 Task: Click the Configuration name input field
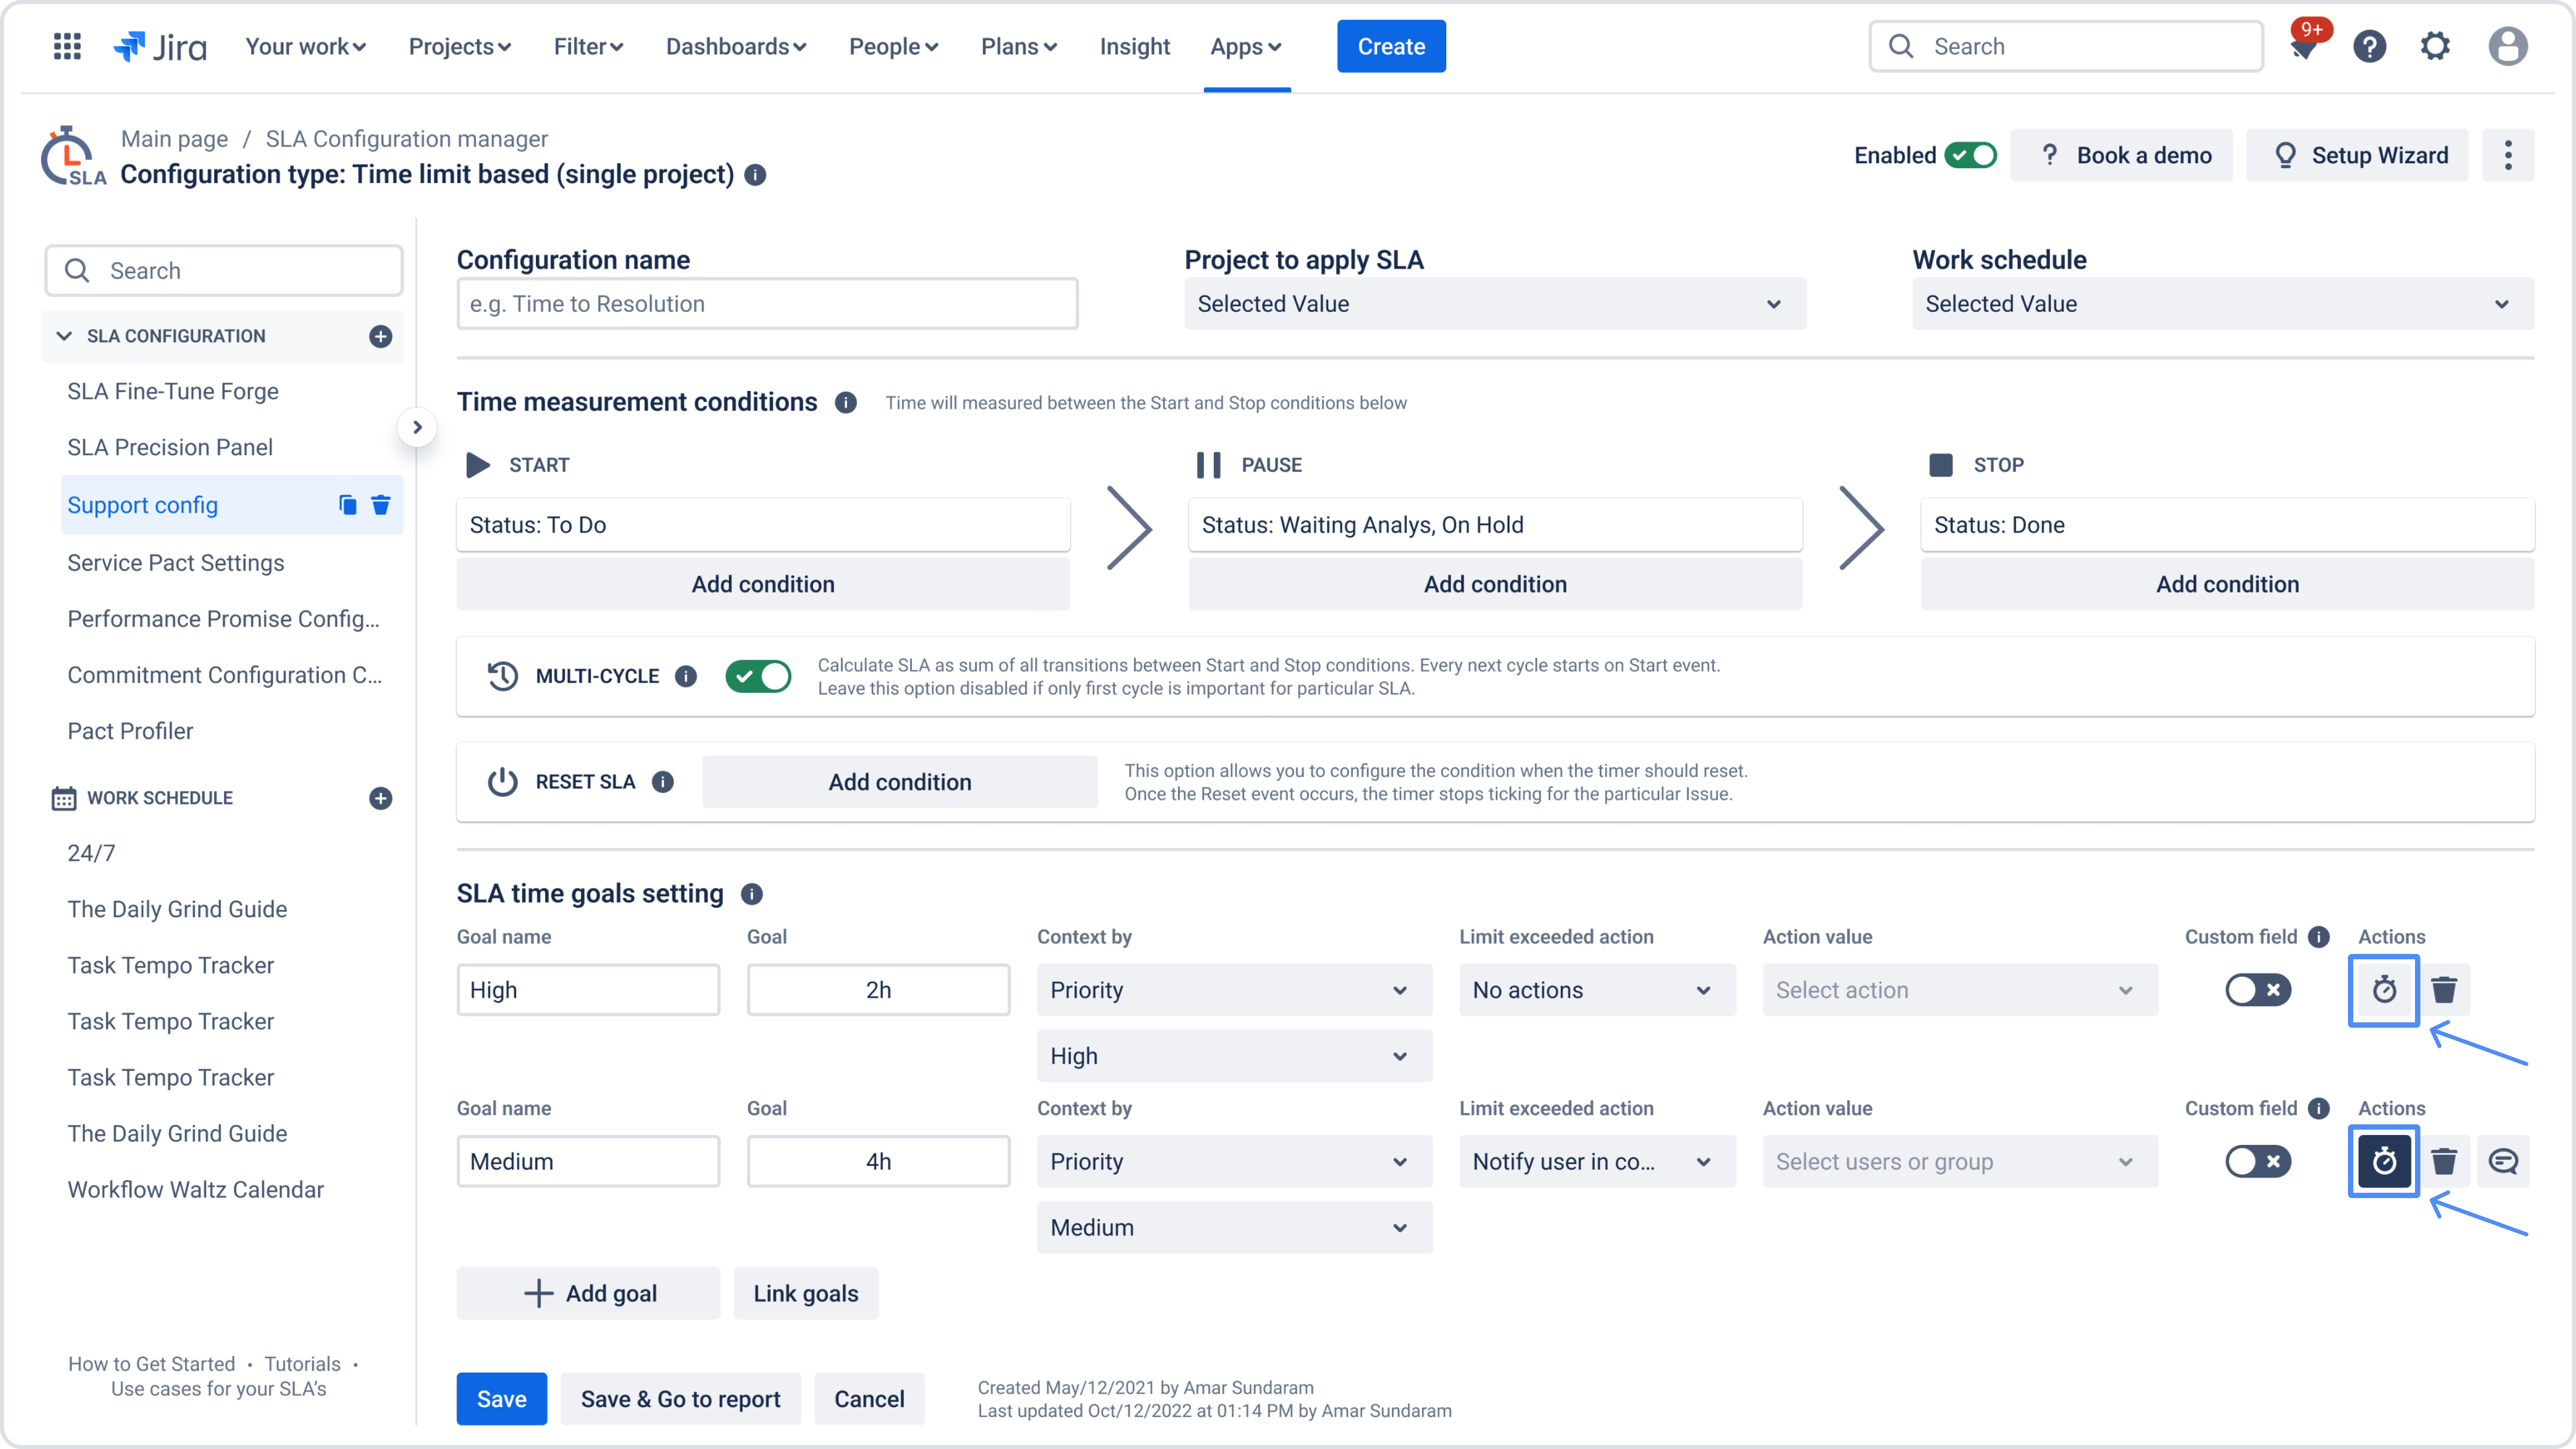point(767,304)
